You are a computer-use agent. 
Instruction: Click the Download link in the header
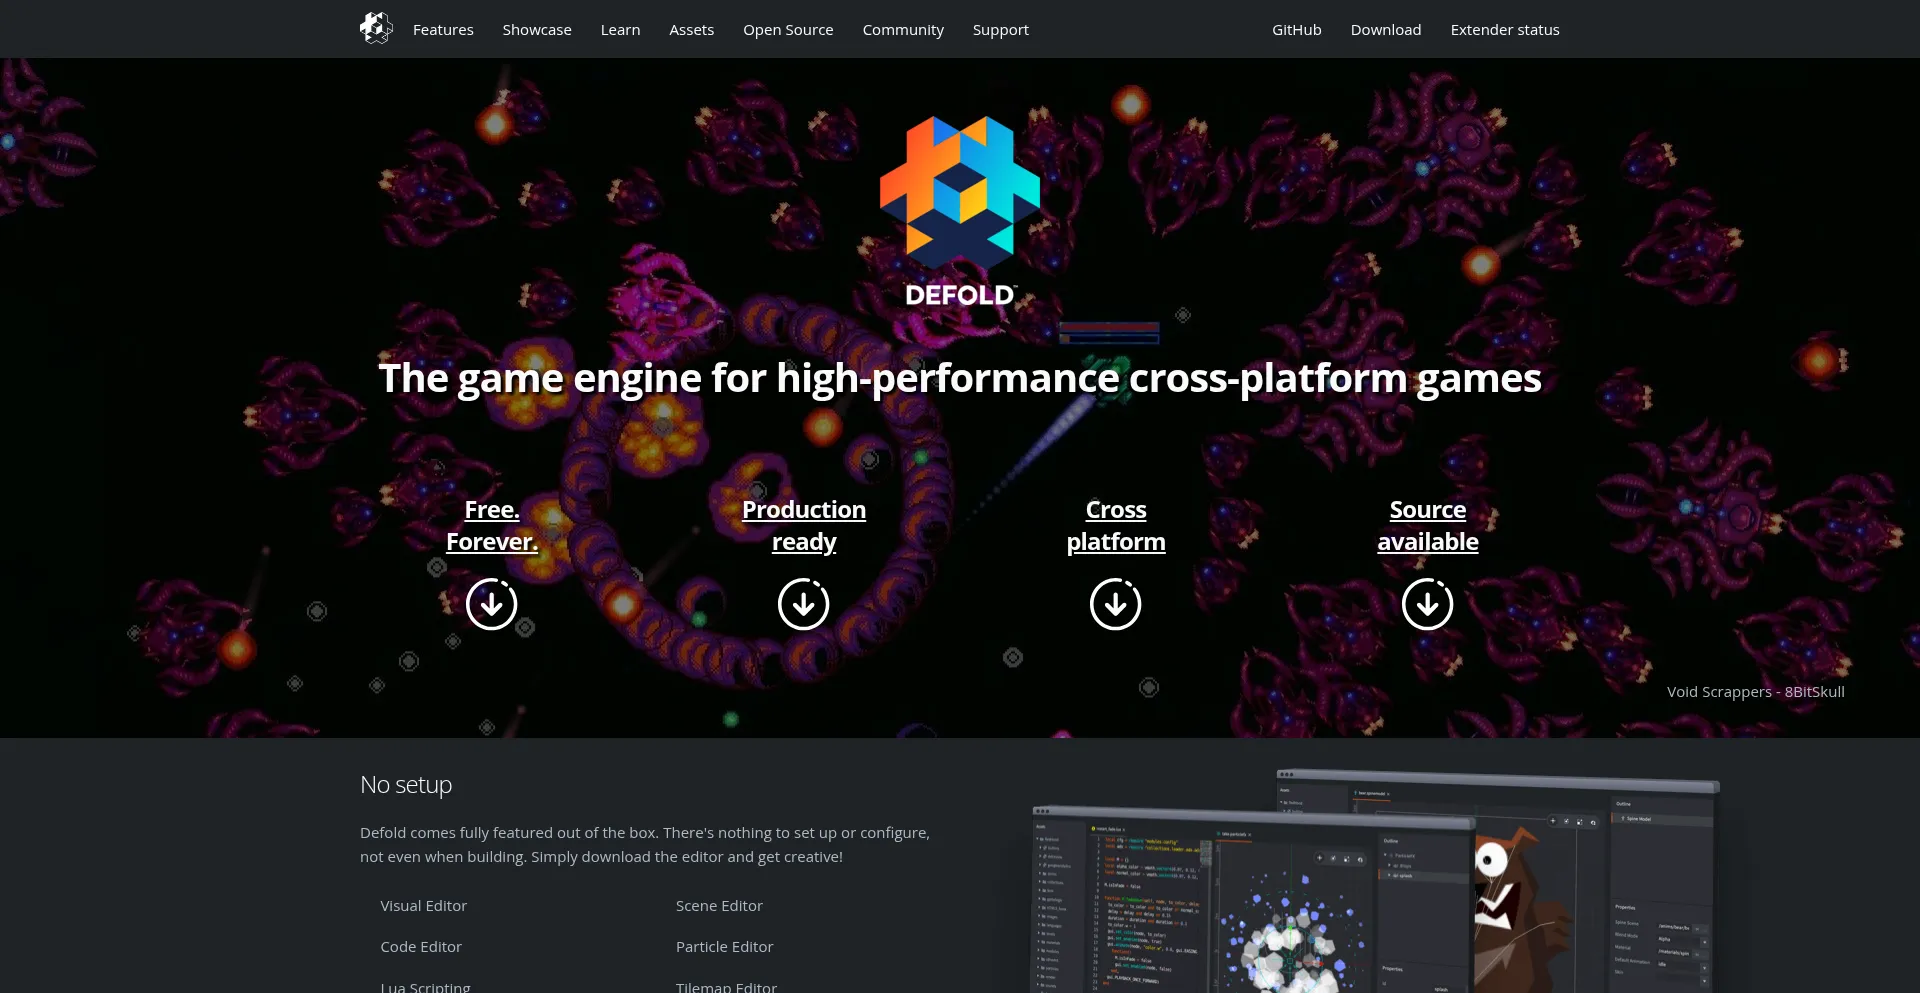(1385, 30)
